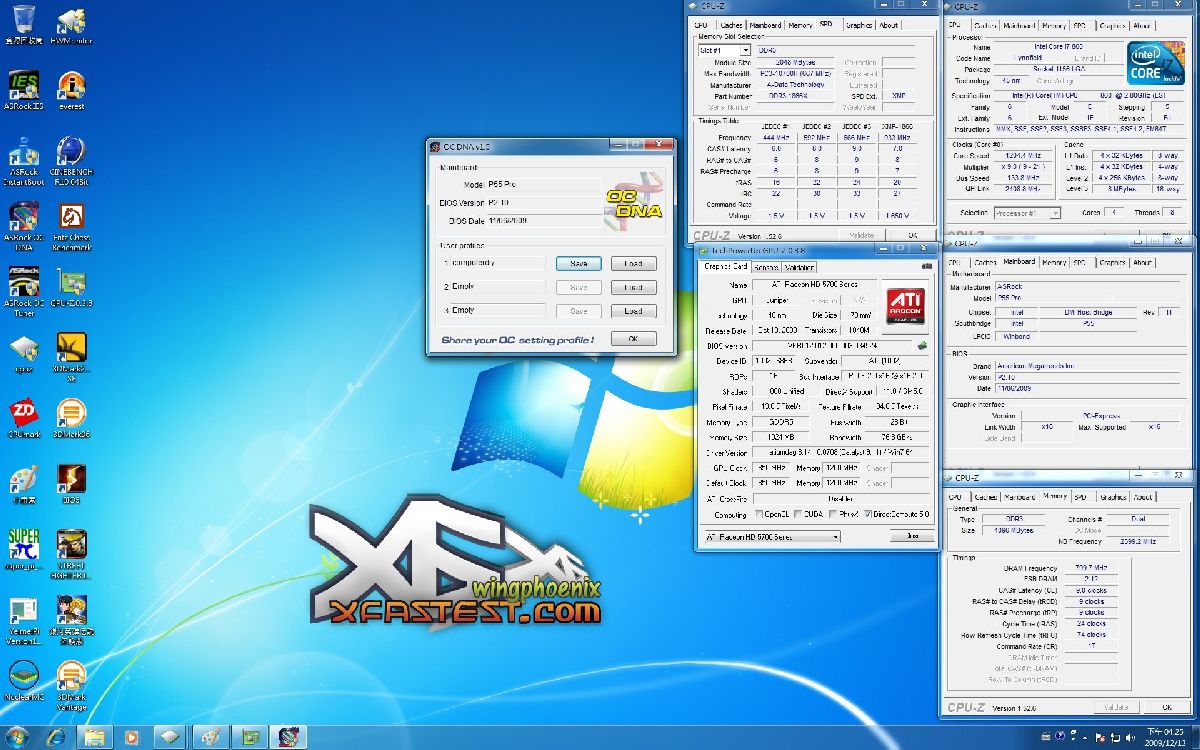Open About tab in Memory CPU-Z window
The width and height of the screenshot is (1200, 750).
pyautogui.click(x=1142, y=496)
